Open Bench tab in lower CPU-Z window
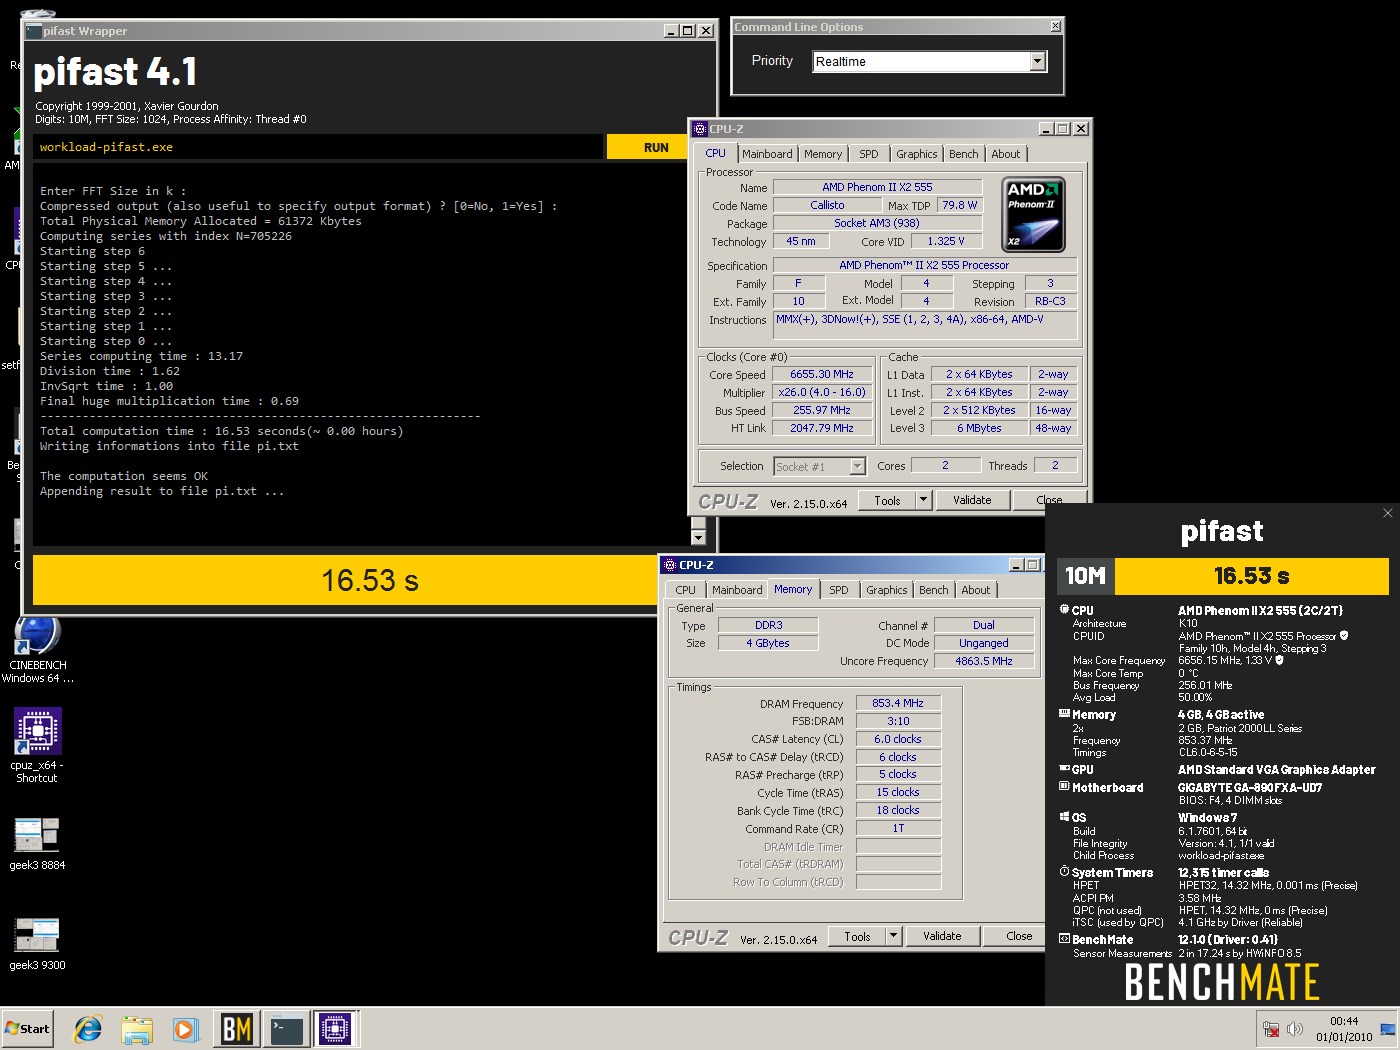 coord(934,590)
